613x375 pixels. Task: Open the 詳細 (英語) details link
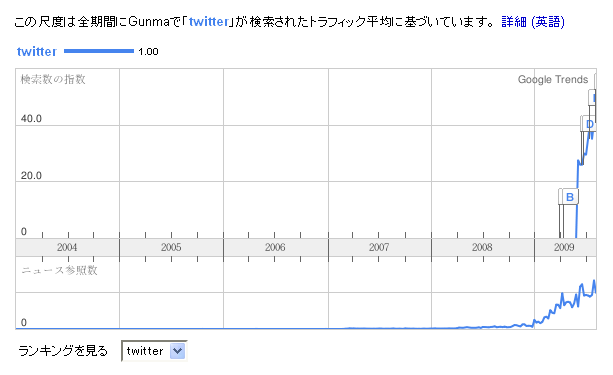(x=533, y=22)
